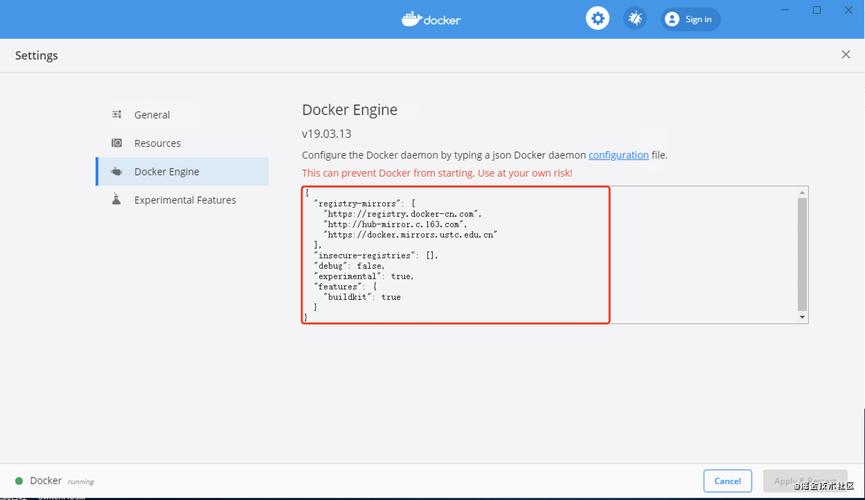
Task: Click the "insecure-registries" line
Action: (376, 256)
